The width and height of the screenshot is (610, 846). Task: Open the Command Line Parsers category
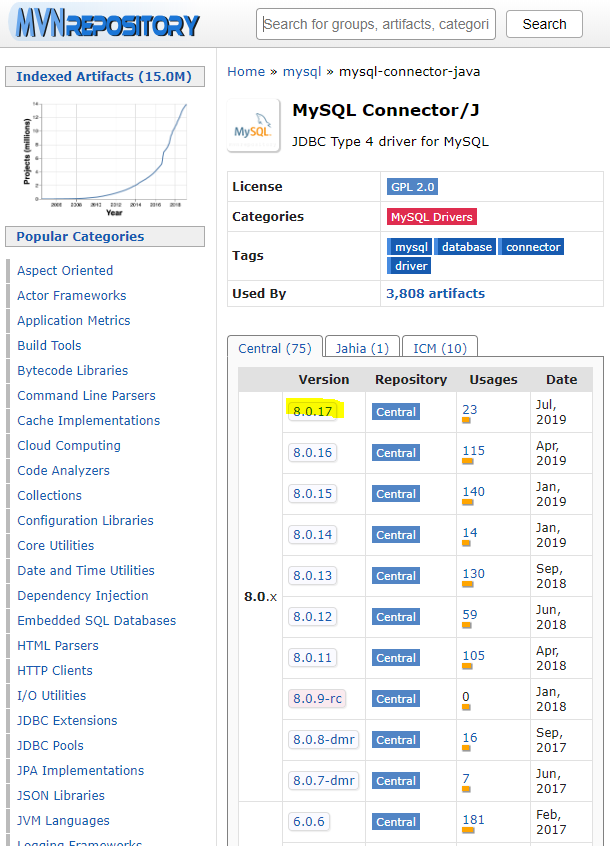(86, 395)
